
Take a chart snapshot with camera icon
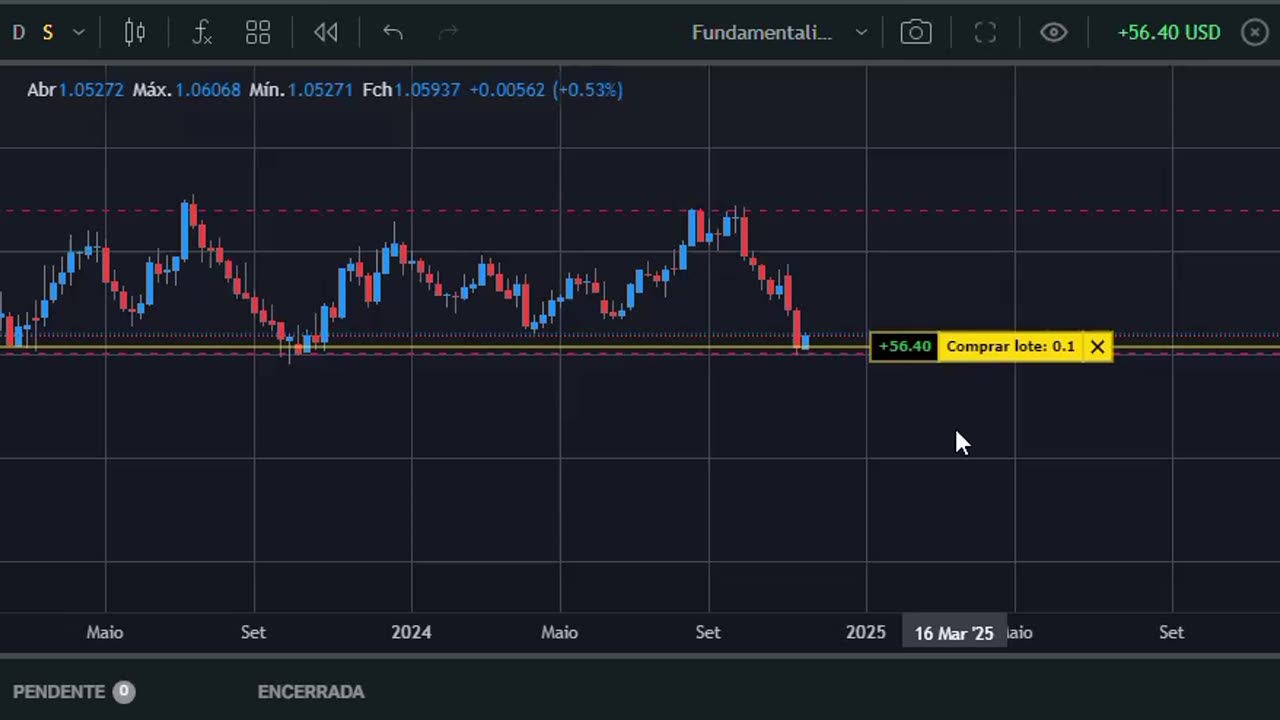tap(916, 33)
